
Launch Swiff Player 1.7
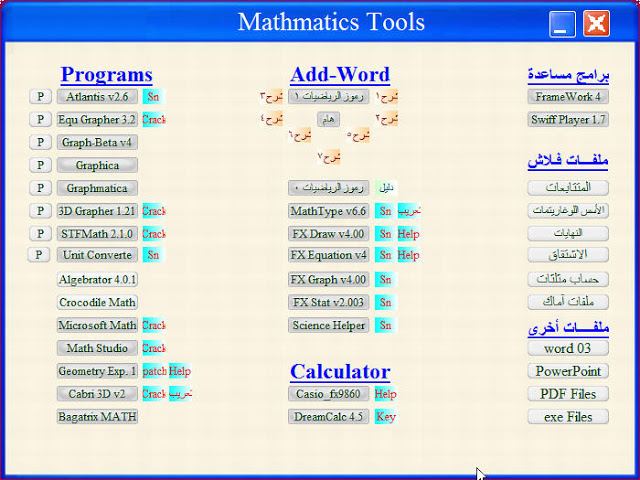pyautogui.click(x=568, y=120)
